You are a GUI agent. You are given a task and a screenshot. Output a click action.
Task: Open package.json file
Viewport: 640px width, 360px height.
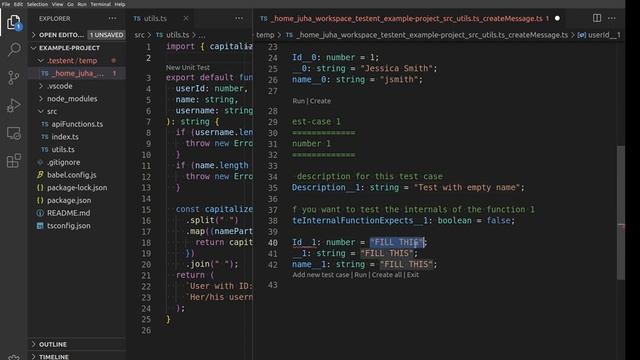69,200
